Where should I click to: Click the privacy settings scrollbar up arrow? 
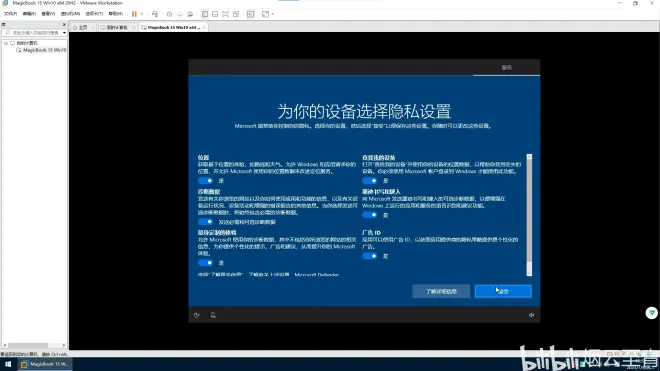[529, 157]
